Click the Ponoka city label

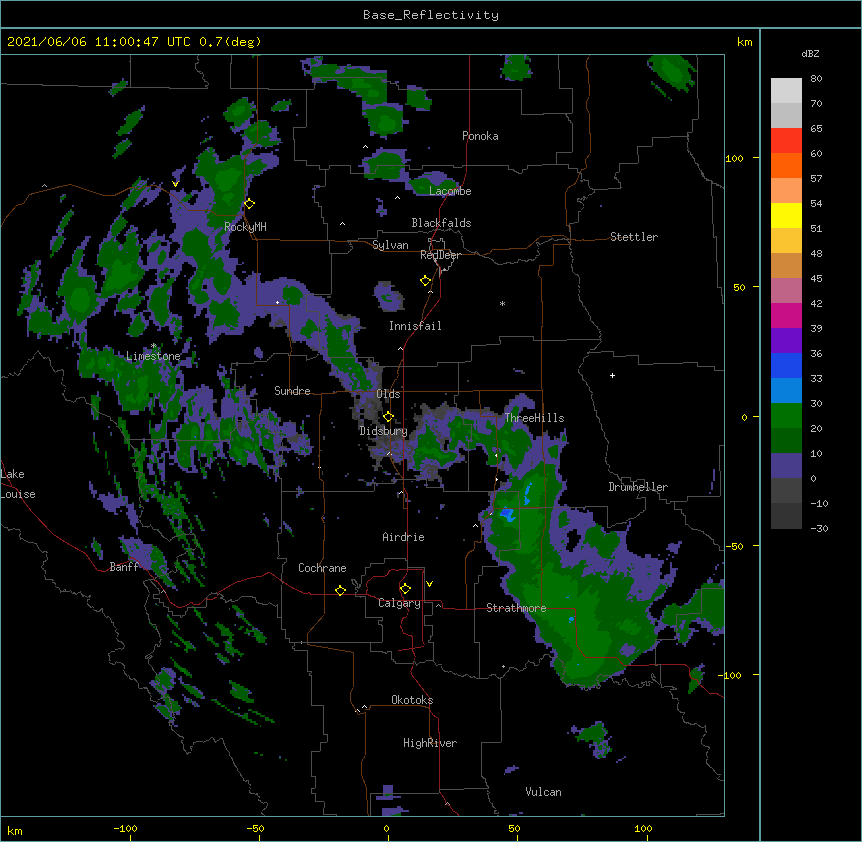click(x=480, y=136)
